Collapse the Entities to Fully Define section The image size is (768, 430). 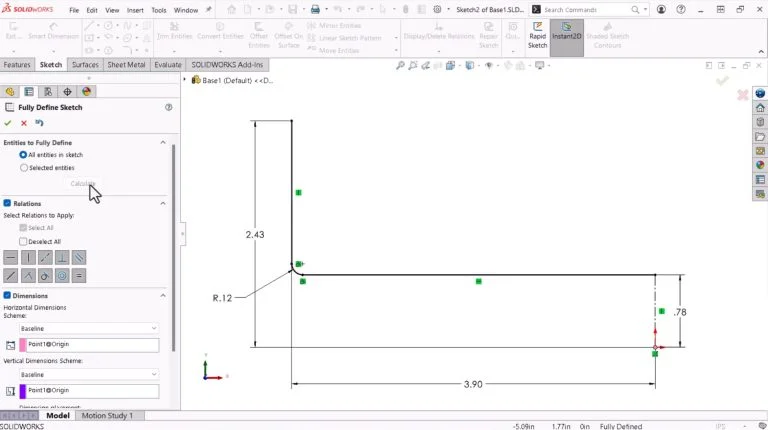(163, 143)
